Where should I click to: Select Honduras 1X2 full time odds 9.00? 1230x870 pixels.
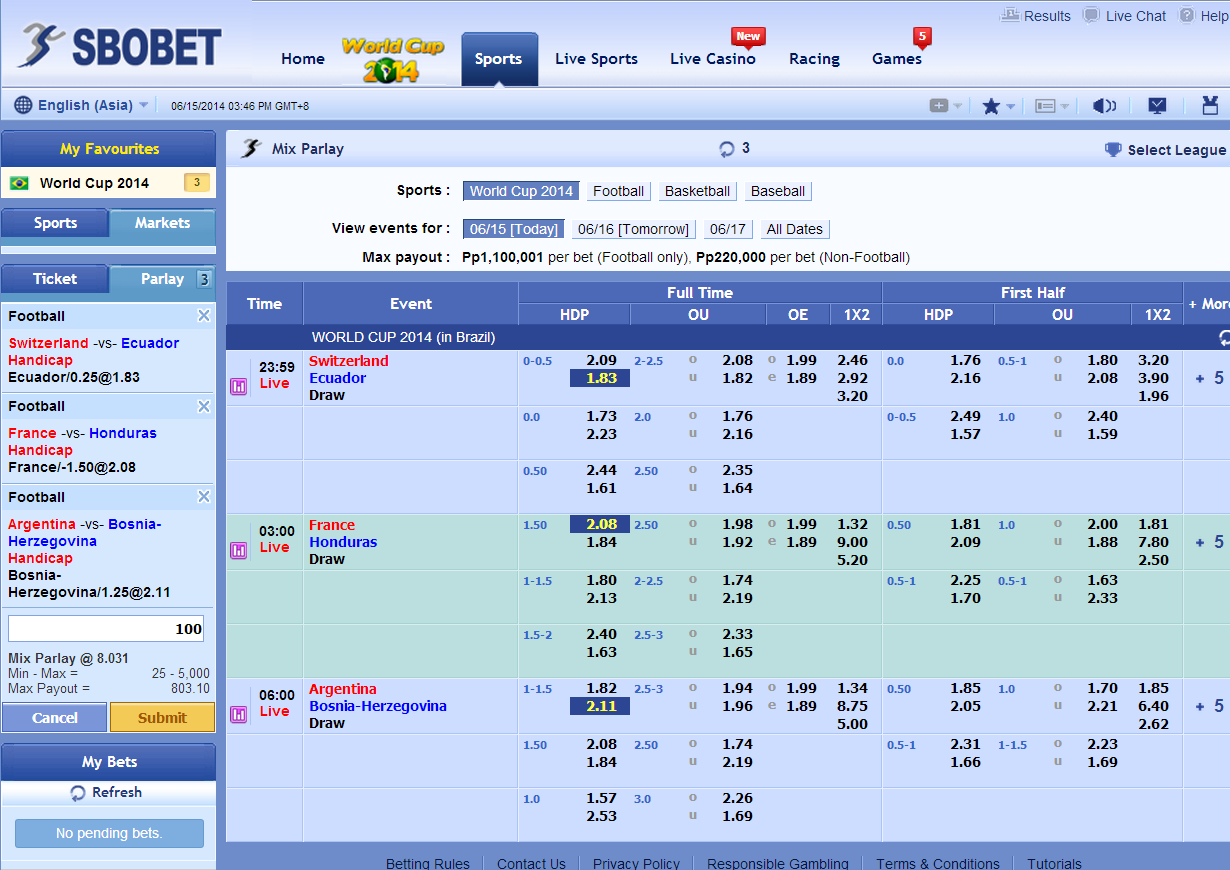click(853, 542)
